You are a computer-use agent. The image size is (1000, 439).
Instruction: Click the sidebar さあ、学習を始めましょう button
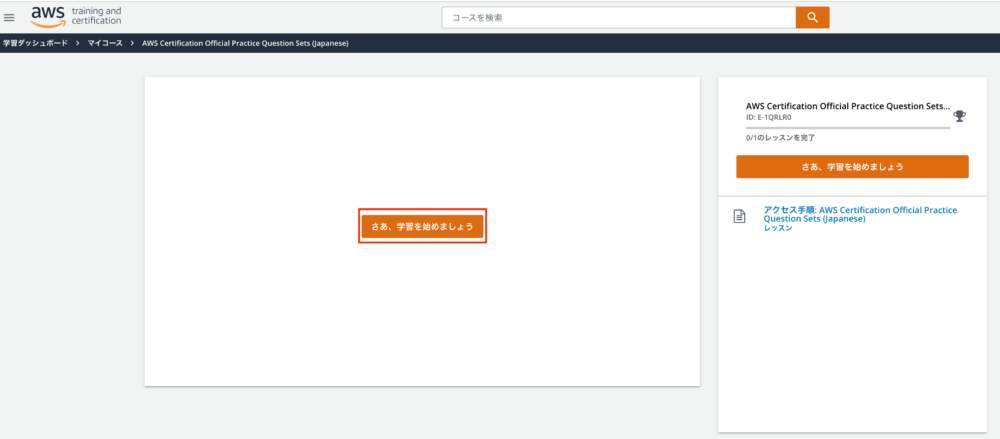tap(852, 167)
